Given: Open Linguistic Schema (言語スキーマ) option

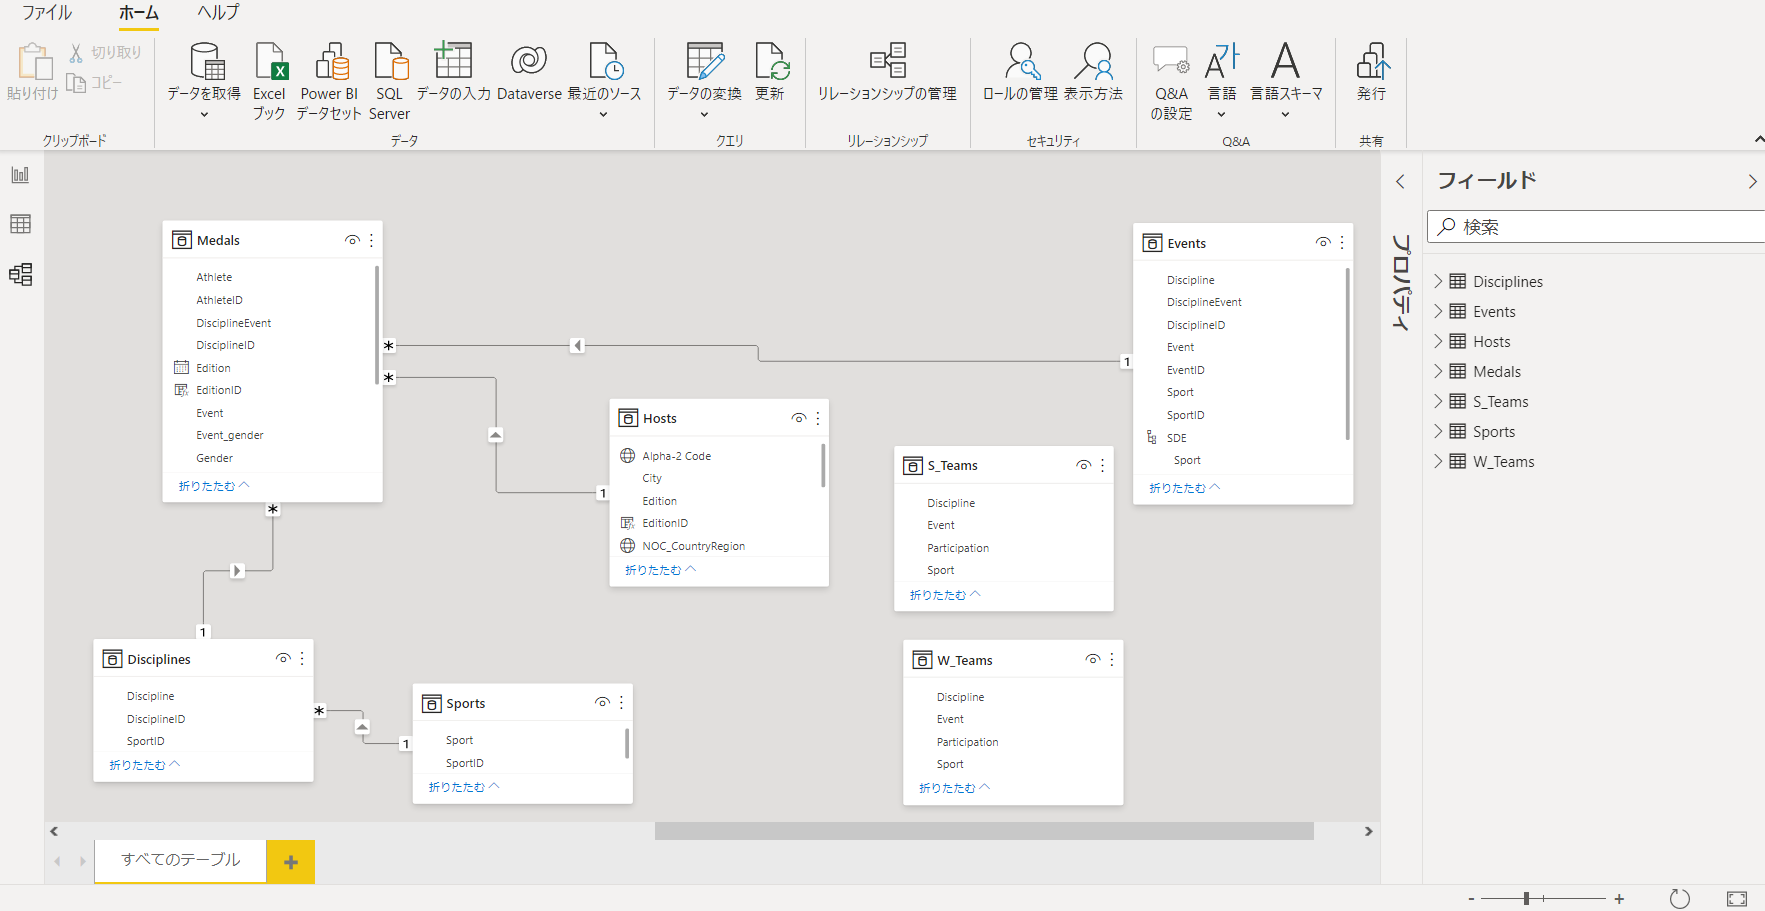Looking at the screenshot, I should [x=1286, y=80].
